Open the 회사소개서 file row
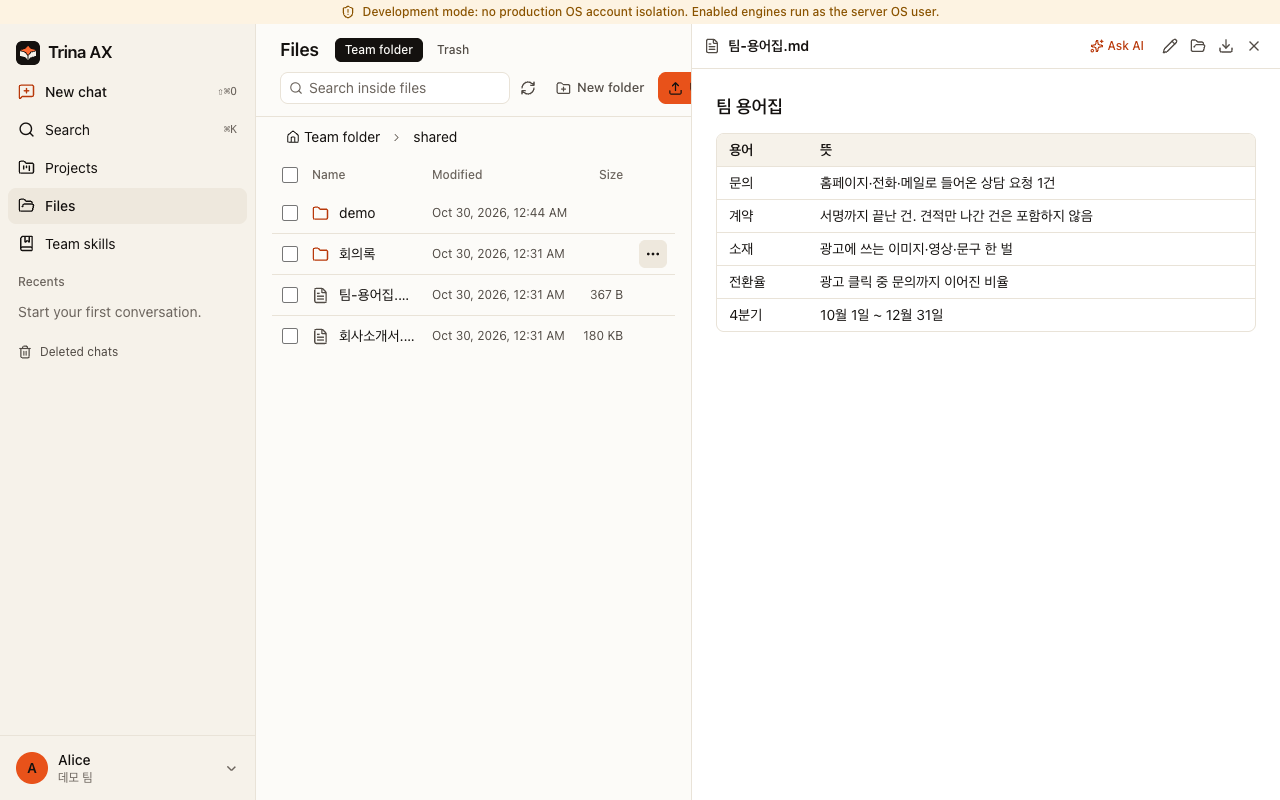1280x800 pixels. (473, 336)
